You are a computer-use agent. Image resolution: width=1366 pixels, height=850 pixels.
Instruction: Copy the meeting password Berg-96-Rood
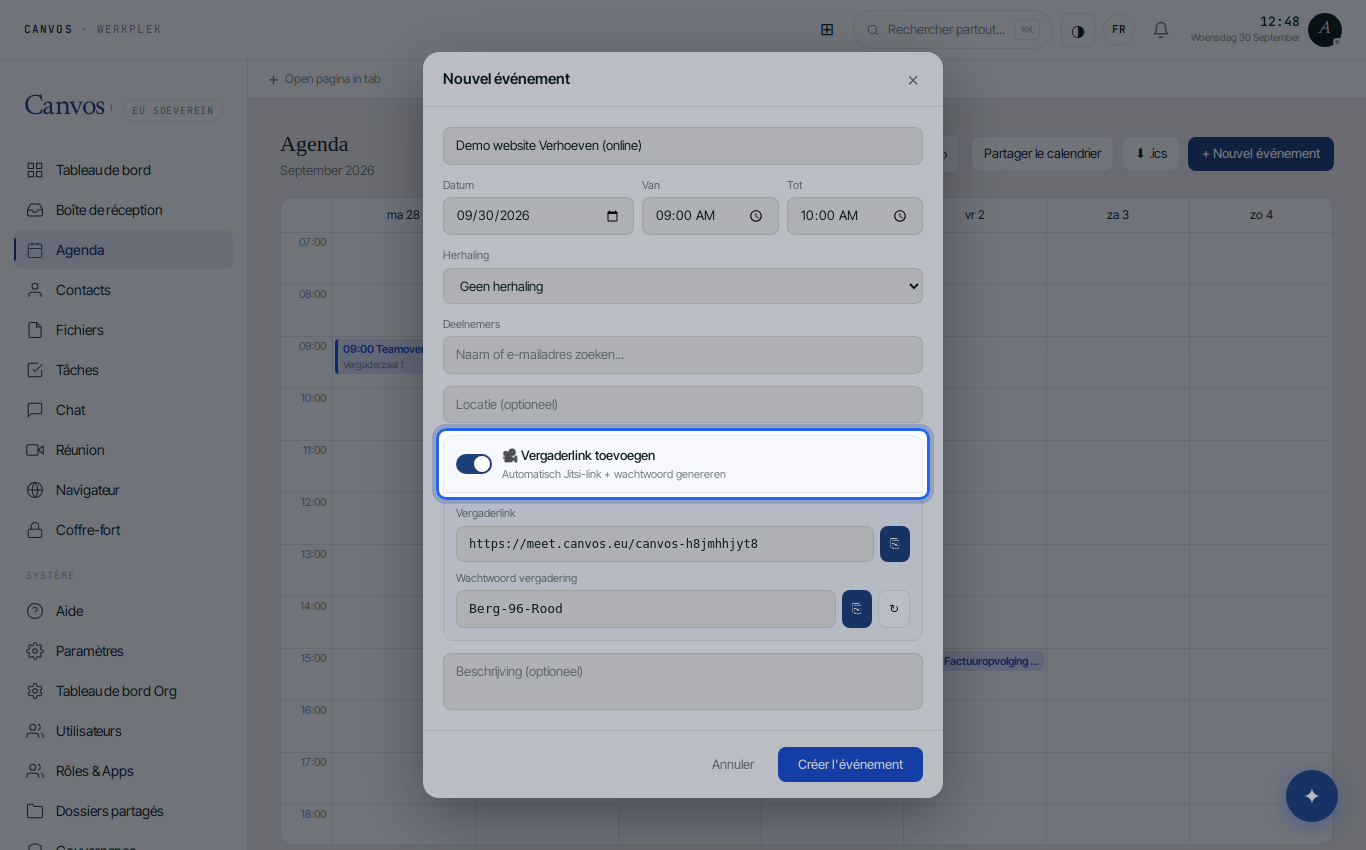857,609
